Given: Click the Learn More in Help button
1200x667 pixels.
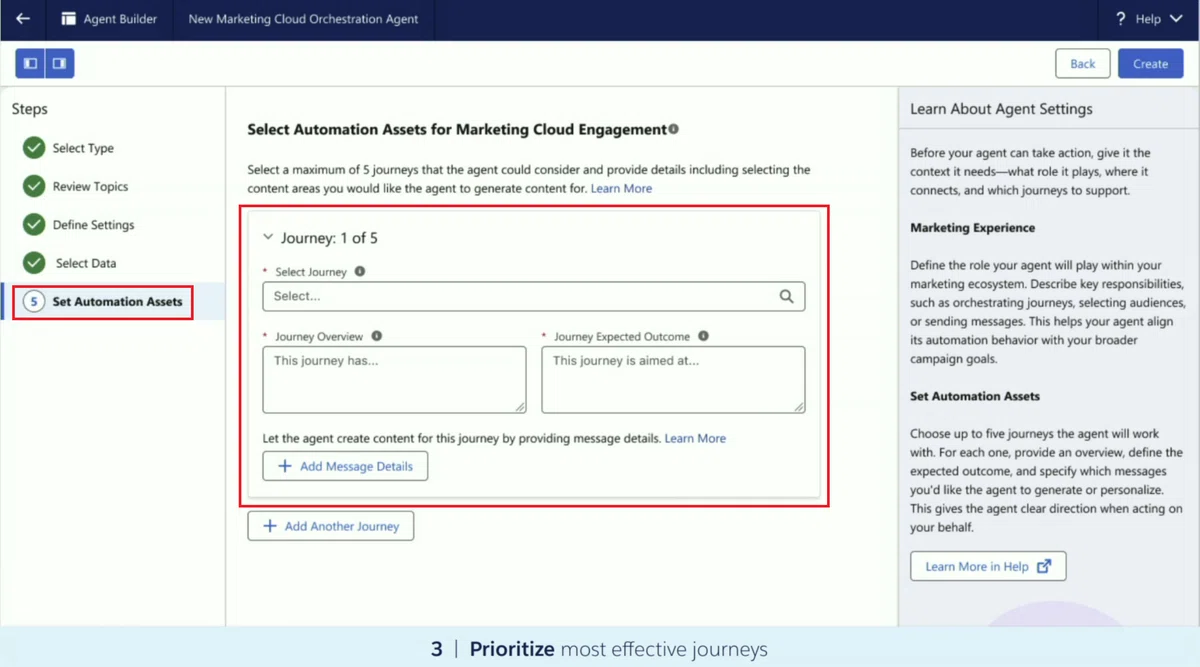Looking at the screenshot, I should (x=988, y=566).
